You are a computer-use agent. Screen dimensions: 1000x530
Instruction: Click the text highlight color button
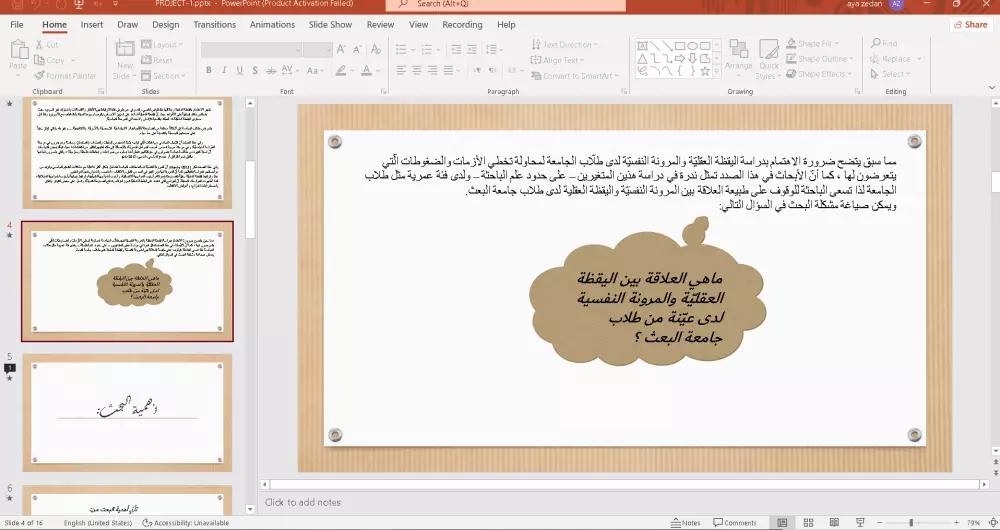point(341,70)
